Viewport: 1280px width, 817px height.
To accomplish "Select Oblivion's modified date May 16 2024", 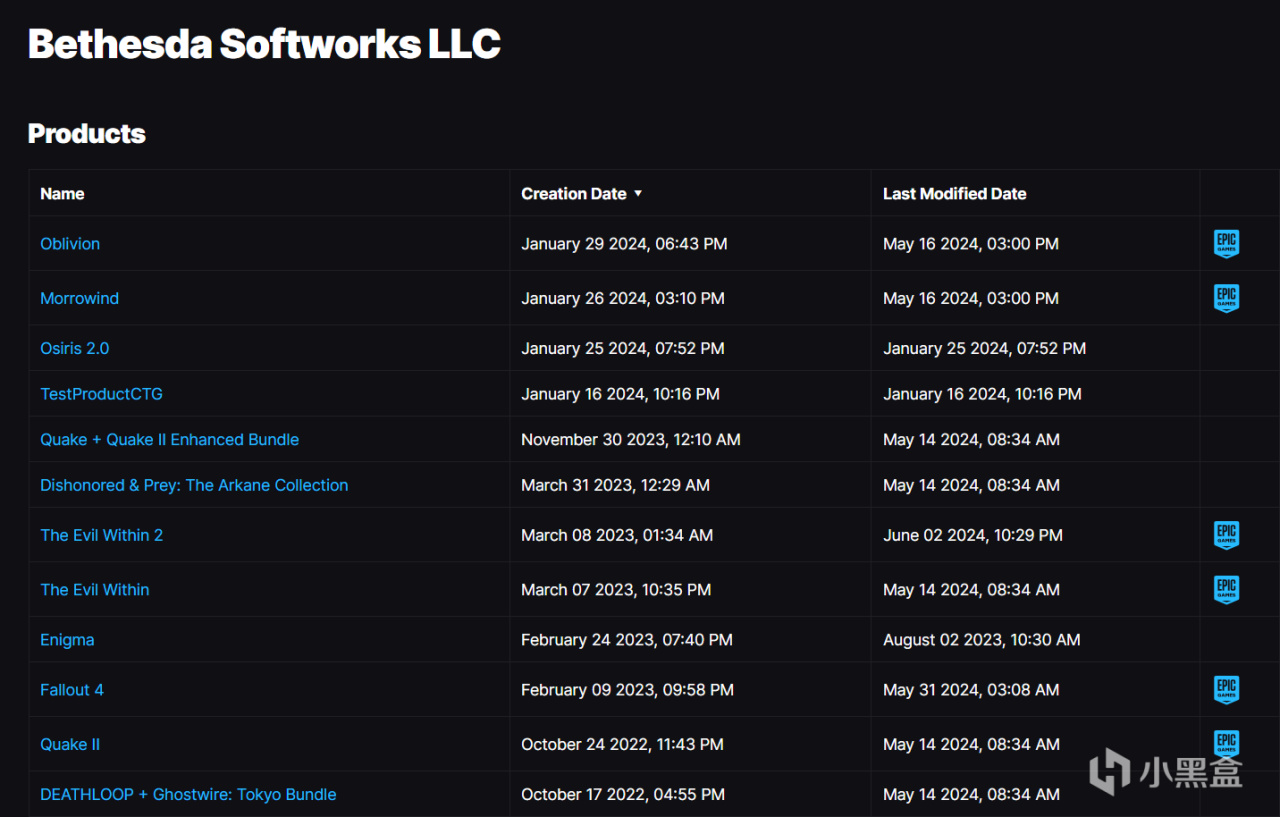I will pos(971,244).
